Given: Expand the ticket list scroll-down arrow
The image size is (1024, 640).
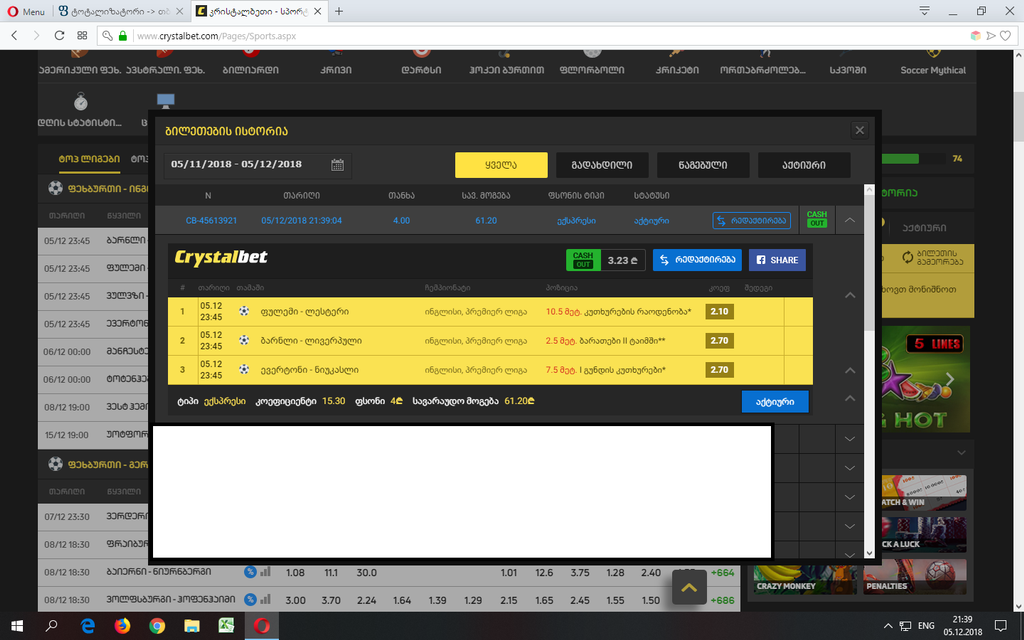Looking at the screenshot, I should (x=869, y=553).
